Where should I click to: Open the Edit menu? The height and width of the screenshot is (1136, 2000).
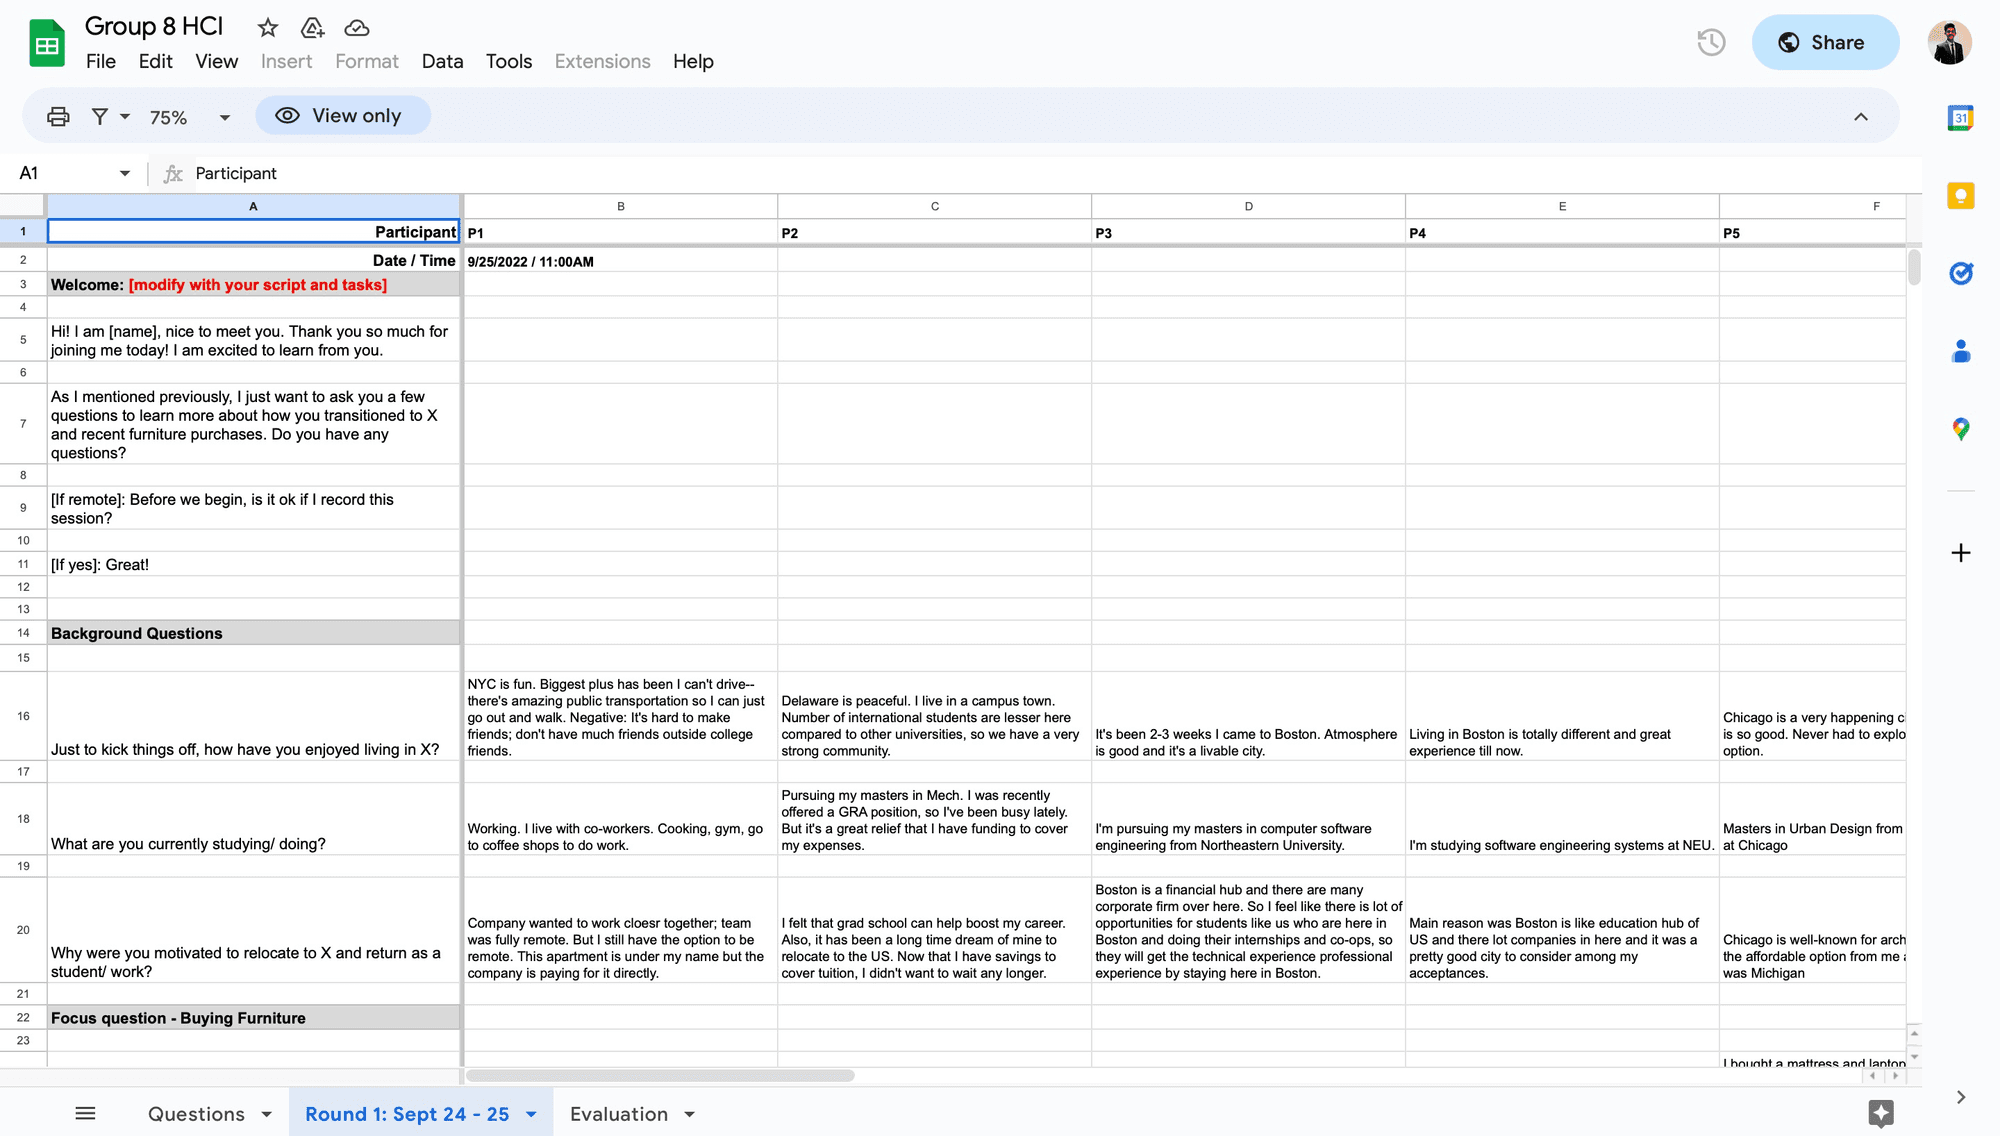point(155,62)
